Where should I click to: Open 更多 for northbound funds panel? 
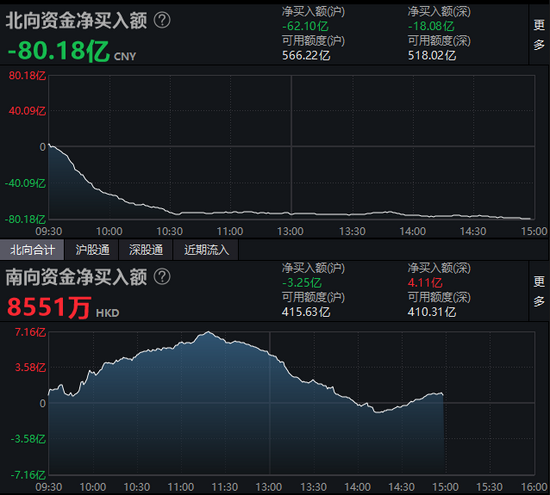point(539,35)
